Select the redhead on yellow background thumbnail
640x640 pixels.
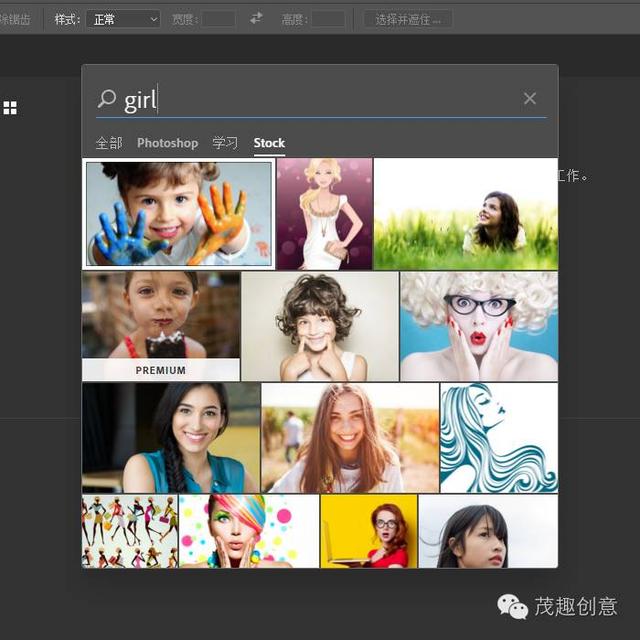tap(369, 531)
